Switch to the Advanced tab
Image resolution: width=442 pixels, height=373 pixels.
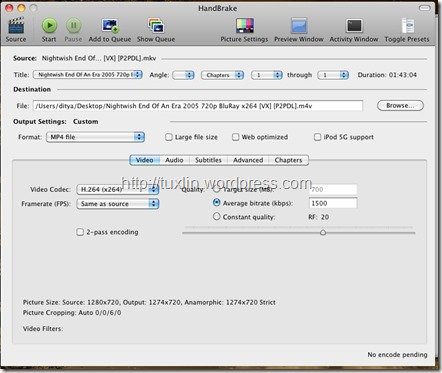248,160
